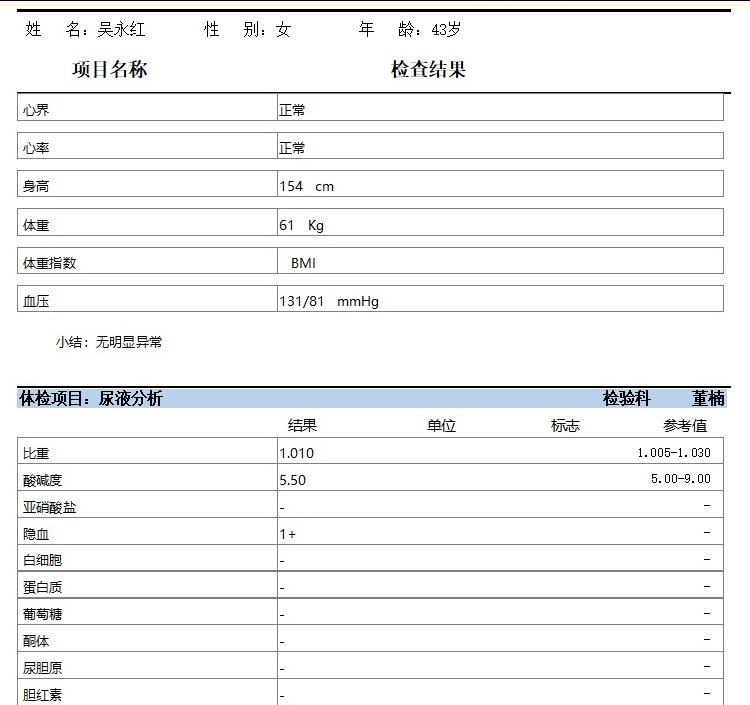
Task: Select the 项目名称 column heading
Action: click(x=110, y=70)
